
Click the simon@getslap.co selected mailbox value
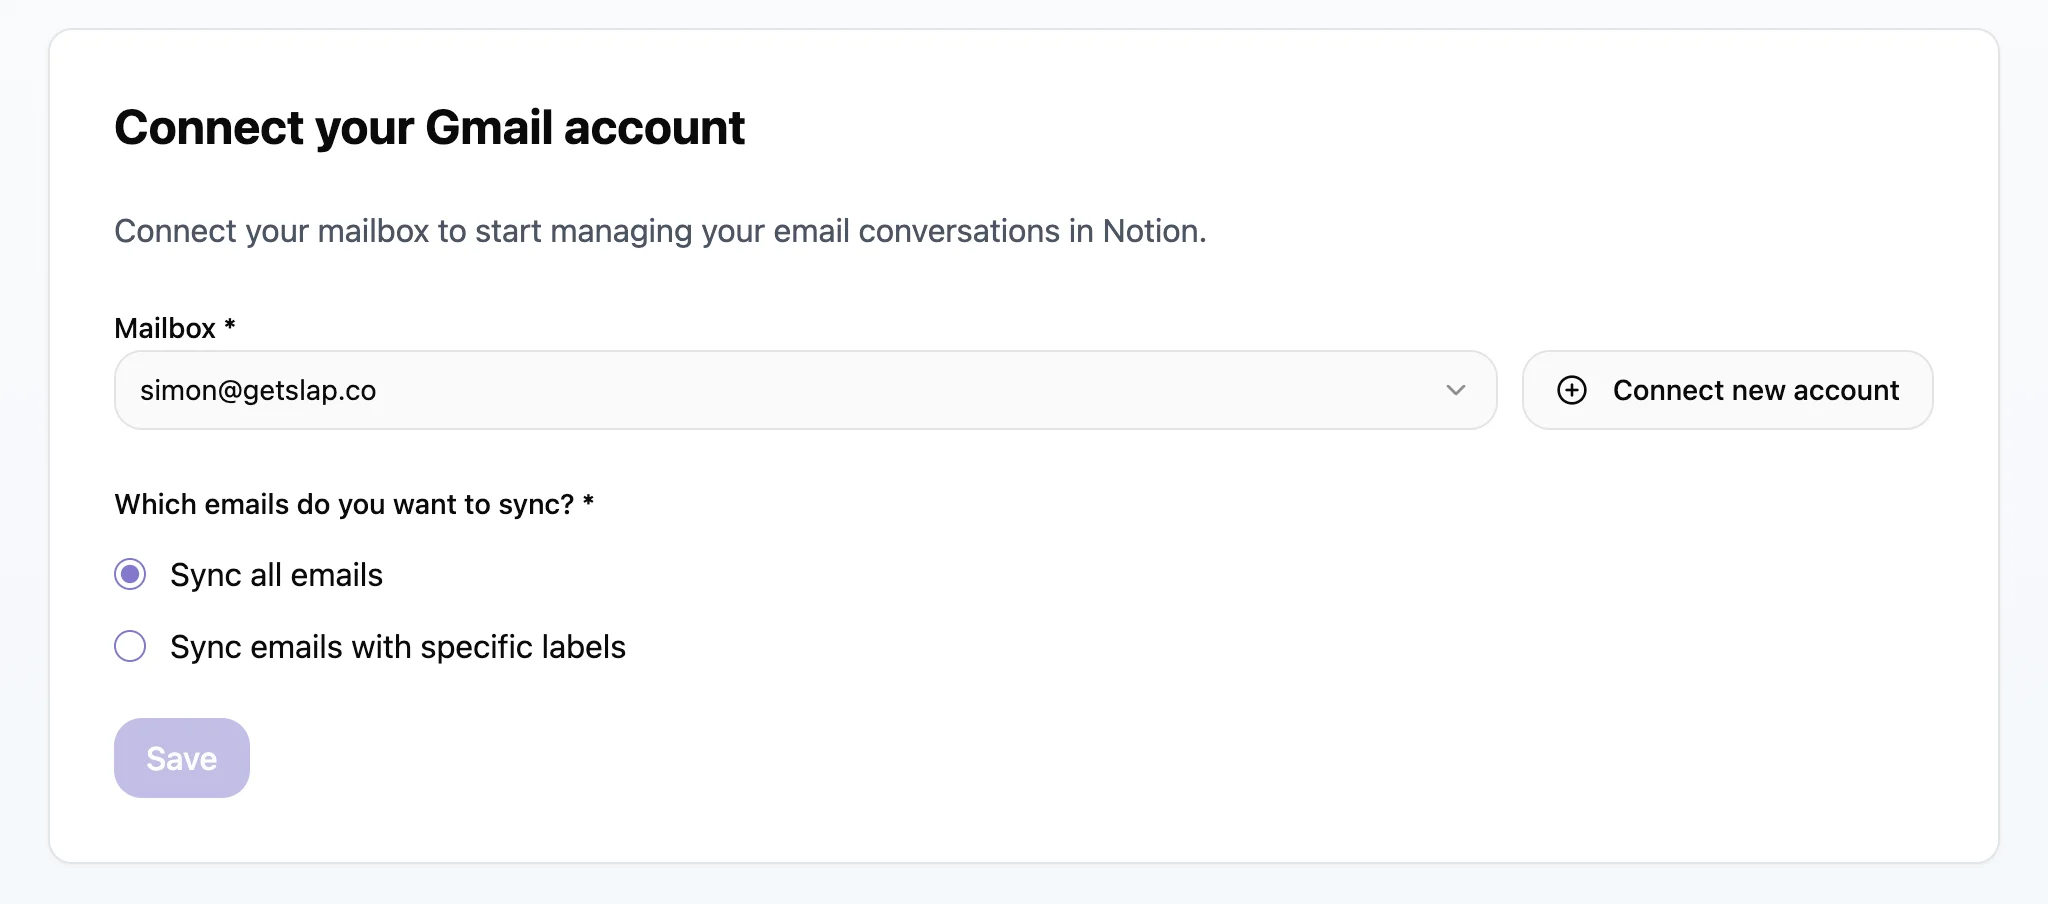[x=258, y=390]
